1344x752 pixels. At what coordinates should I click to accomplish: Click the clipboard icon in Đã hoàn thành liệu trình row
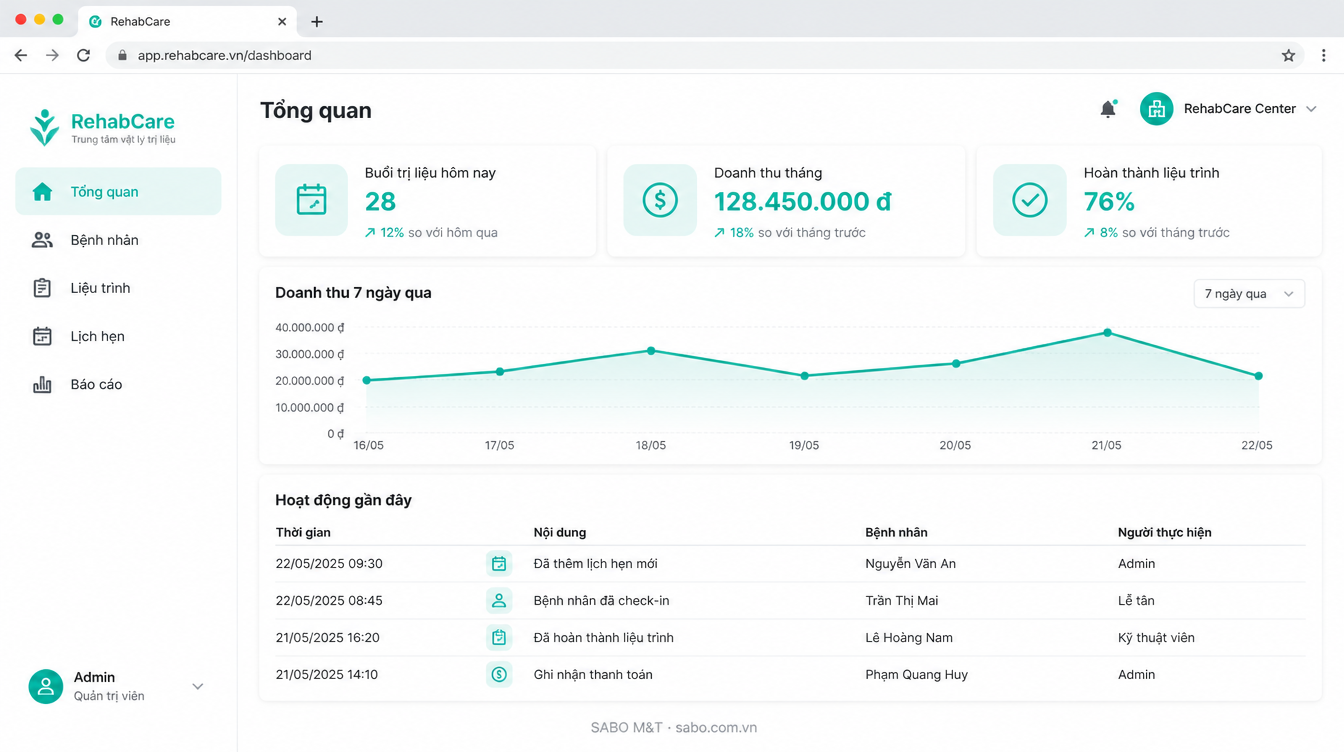click(499, 638)
